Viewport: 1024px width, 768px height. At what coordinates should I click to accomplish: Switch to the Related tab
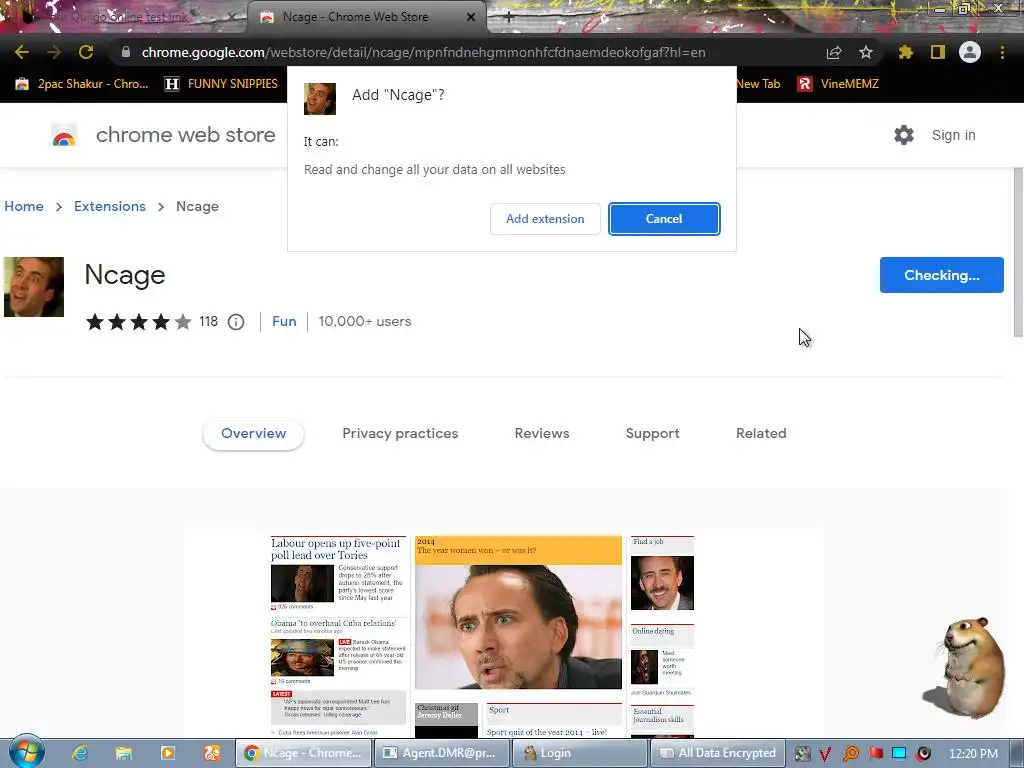tap(761, 434)
